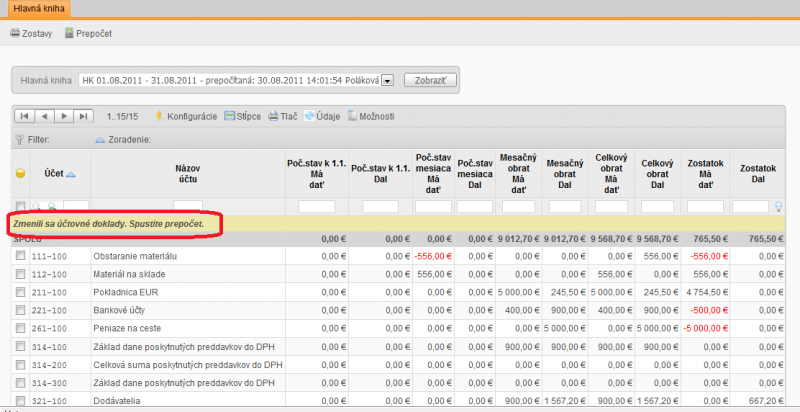
Task: Click the 4 754,50 € balance value
Action: [x=708, y=292]
